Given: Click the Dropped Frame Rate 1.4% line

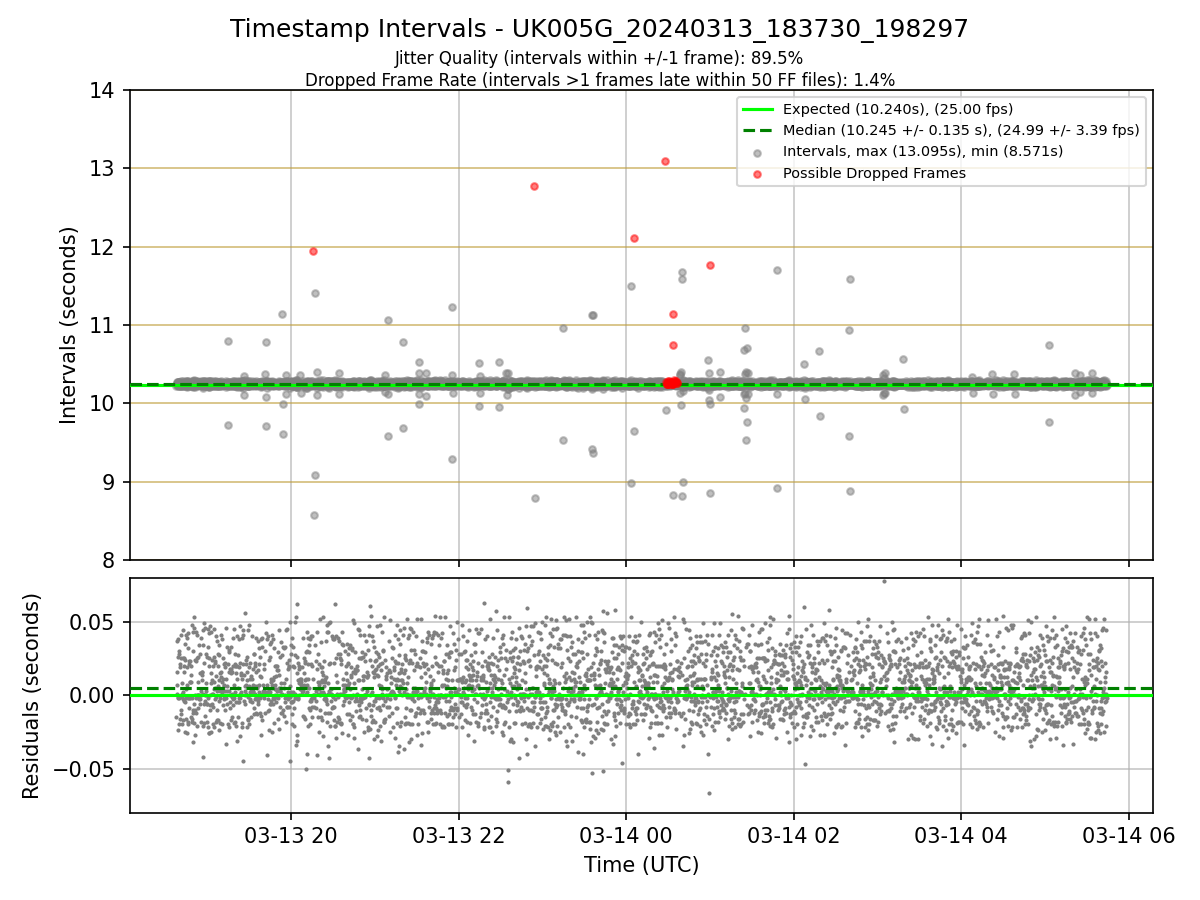Looking at the screenshot, I should click(599, 79).
